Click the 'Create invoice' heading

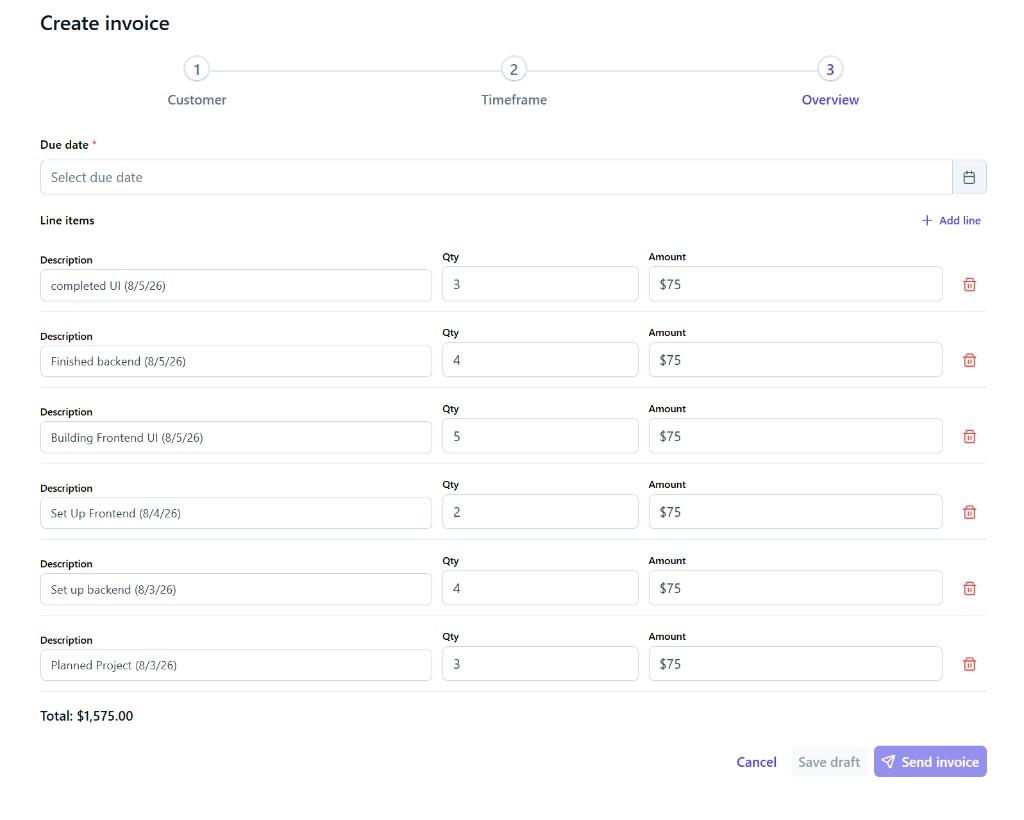point(104,23)
